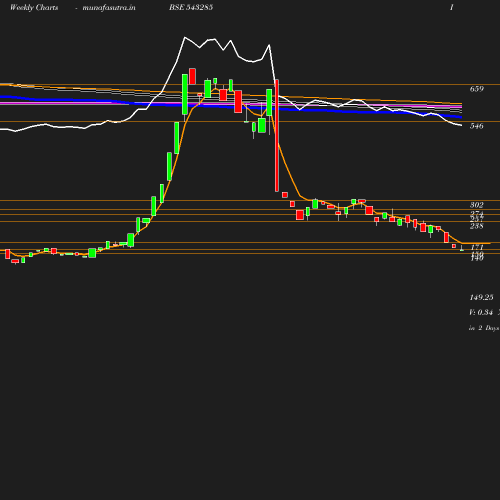Click the latest small green candle at 149
500x500 pixels.
(462, 249)
